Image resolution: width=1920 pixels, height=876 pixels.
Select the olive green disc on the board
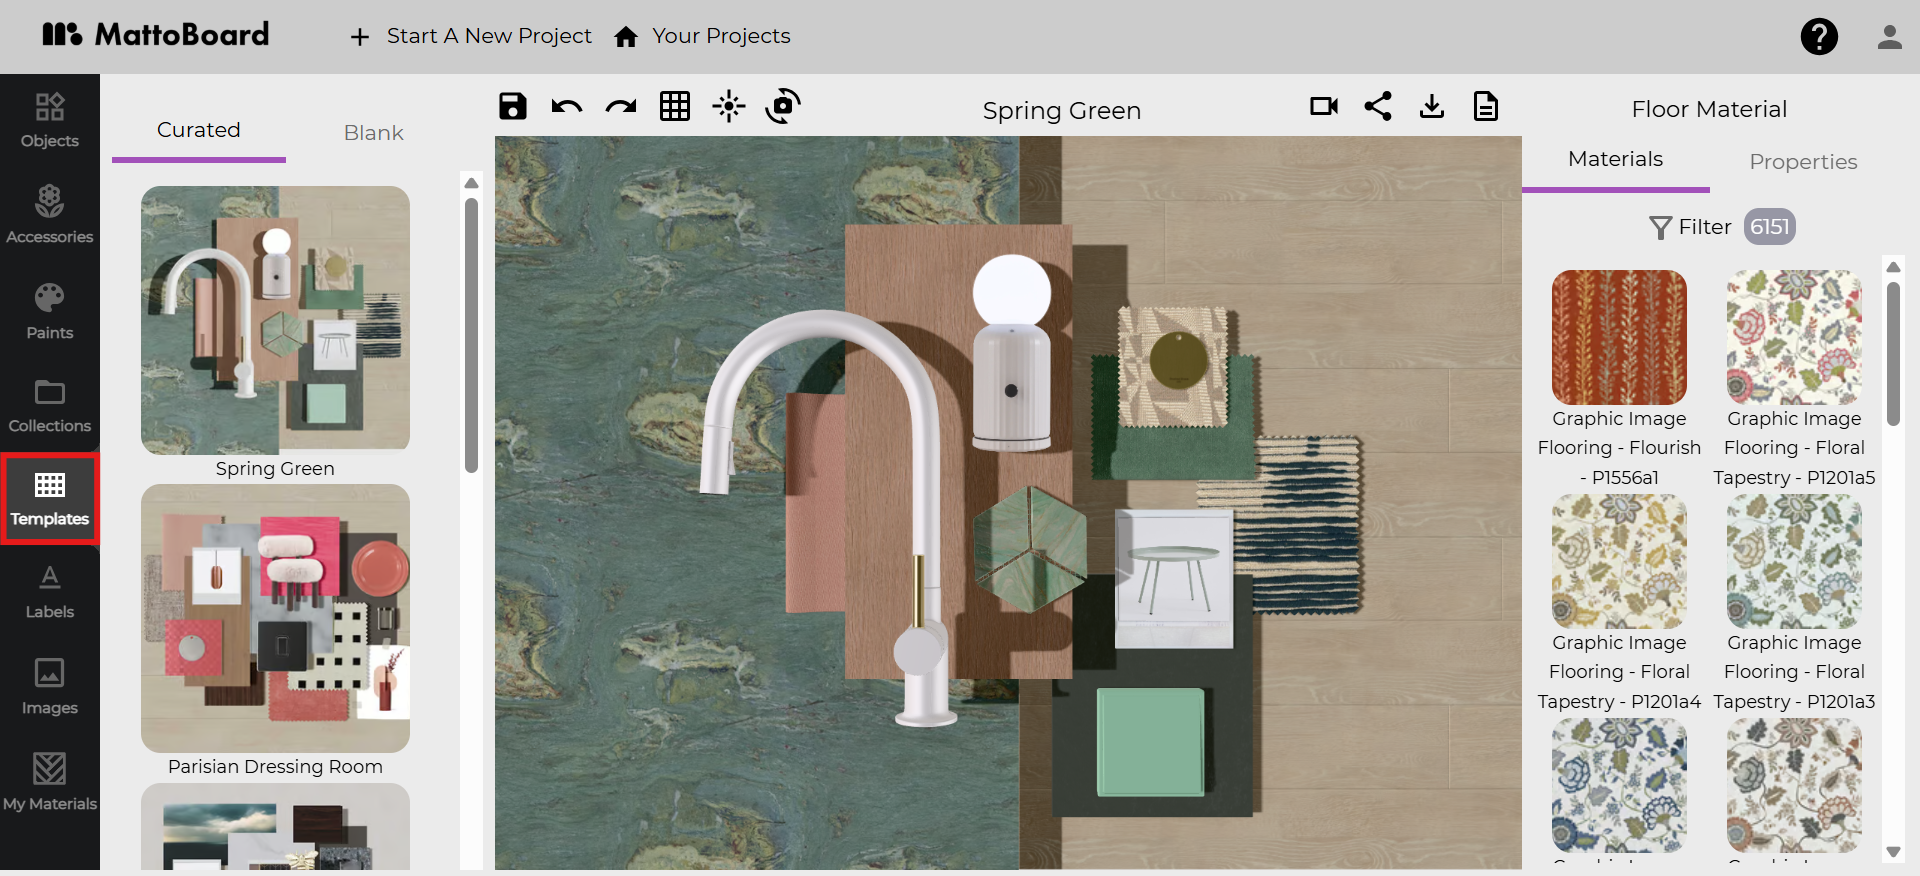[1179, 360]
